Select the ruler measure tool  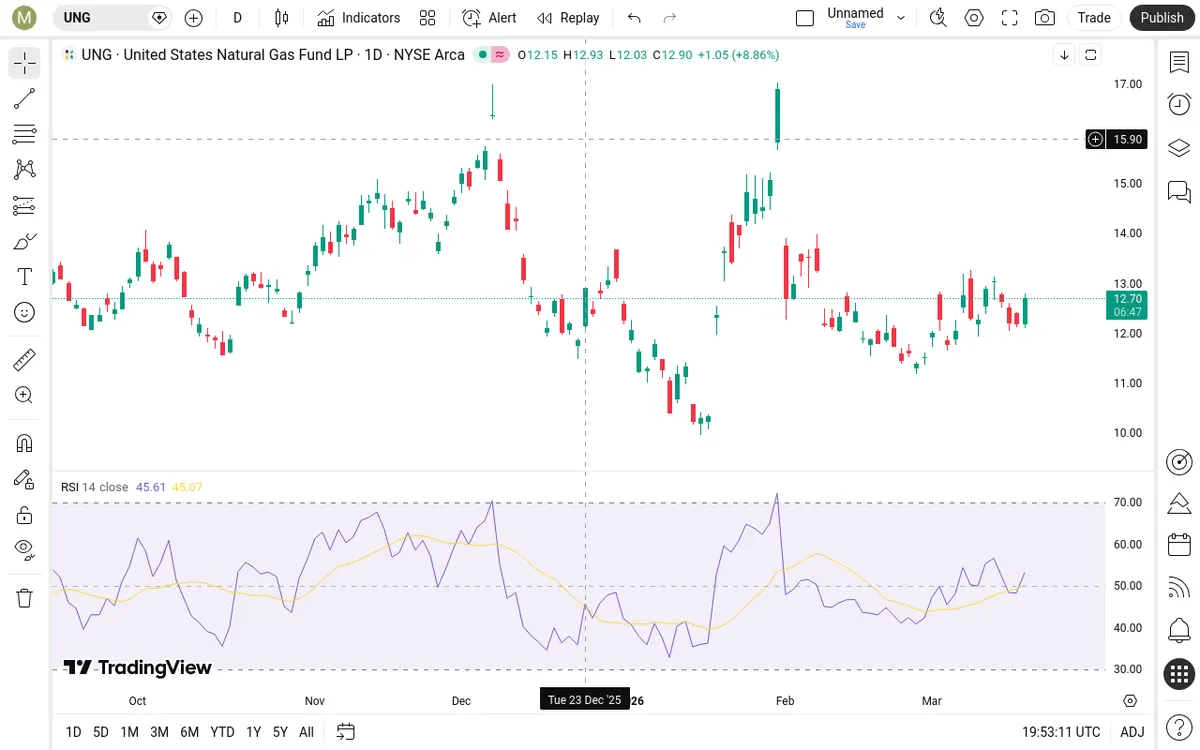pos(25,359)
